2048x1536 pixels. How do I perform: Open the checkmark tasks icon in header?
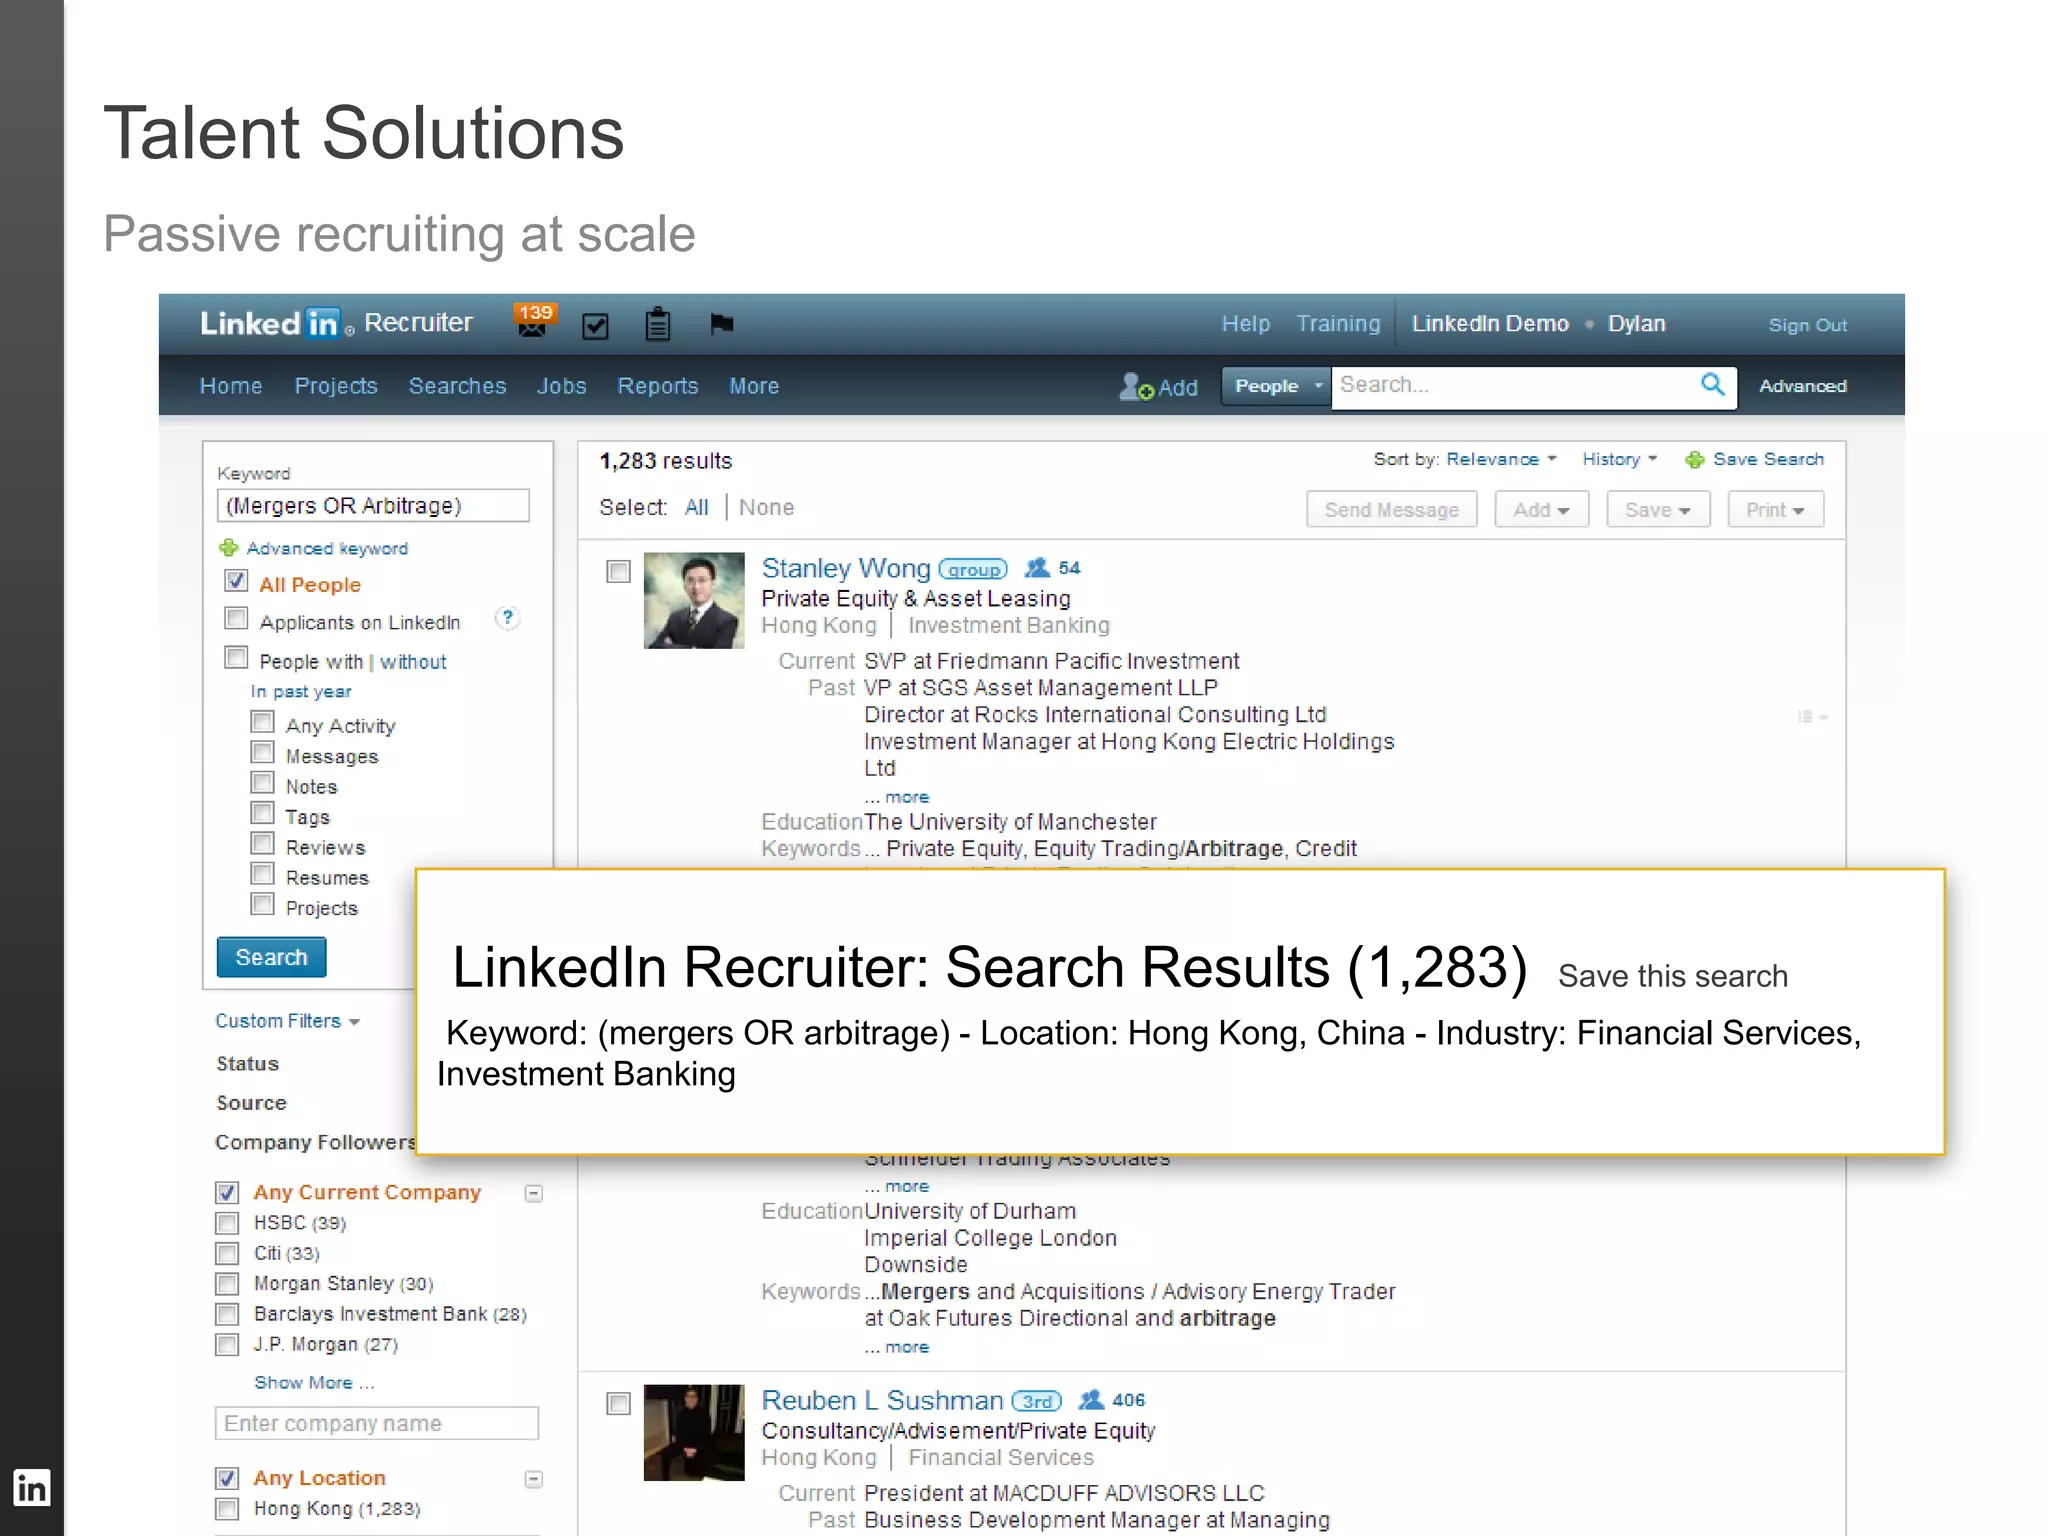[595, 325]
